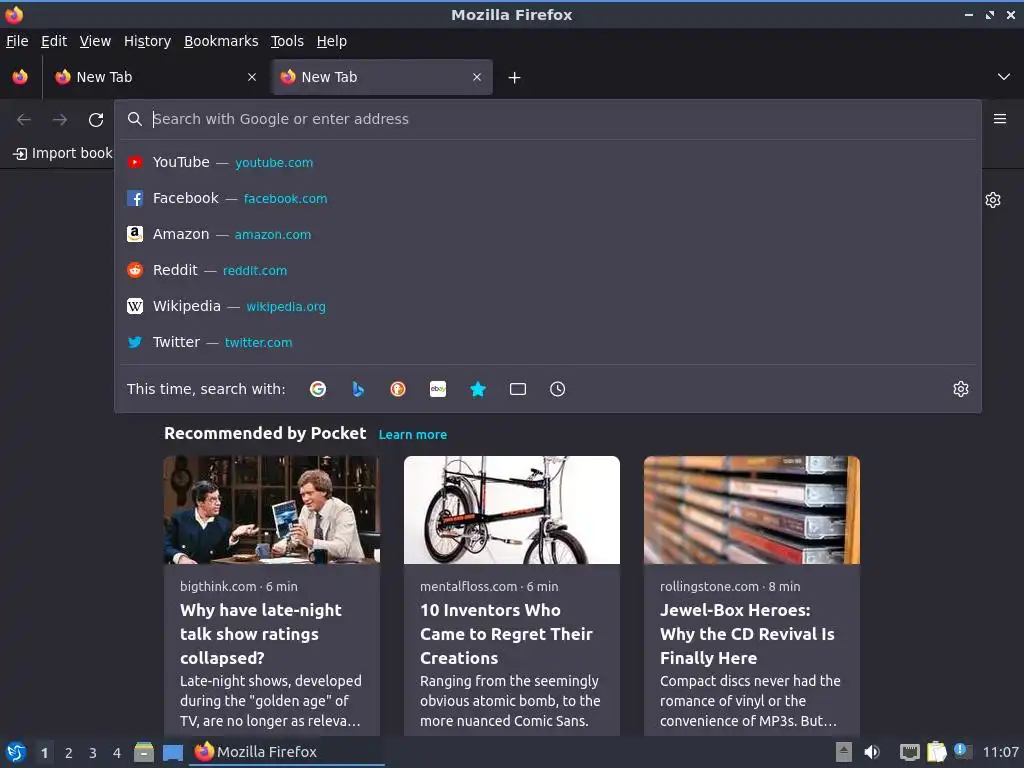Click the Firefox View pinned icon
This screenshot has height=768, width=1024.
pos(20,77)
